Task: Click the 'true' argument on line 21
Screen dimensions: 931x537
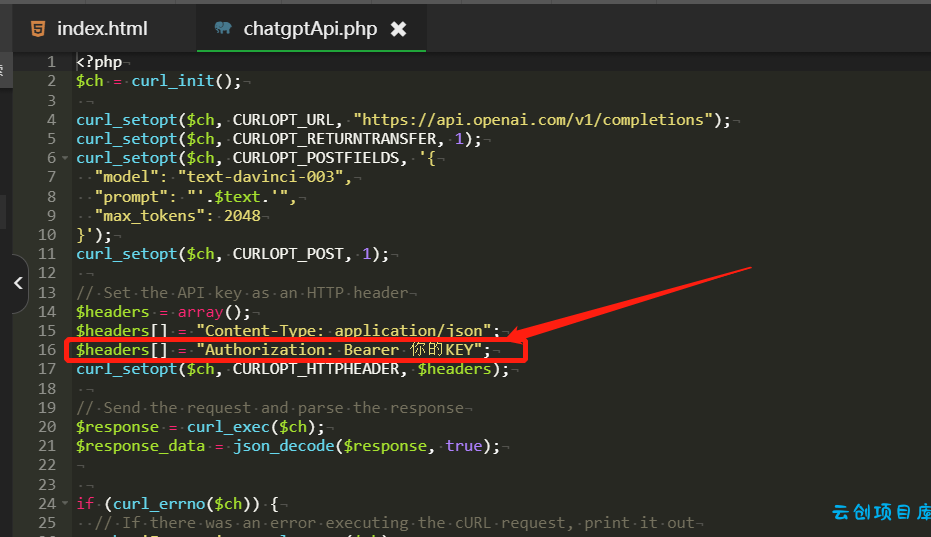Action: (x=464, y=446)
